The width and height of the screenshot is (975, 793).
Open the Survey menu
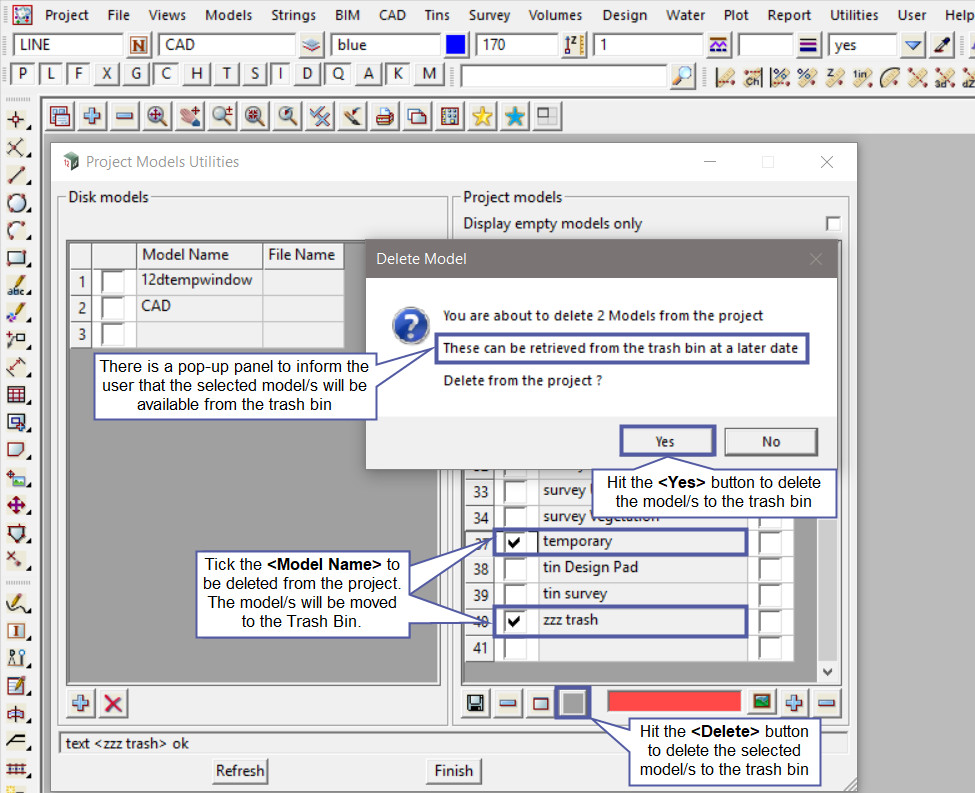[489, 15]
